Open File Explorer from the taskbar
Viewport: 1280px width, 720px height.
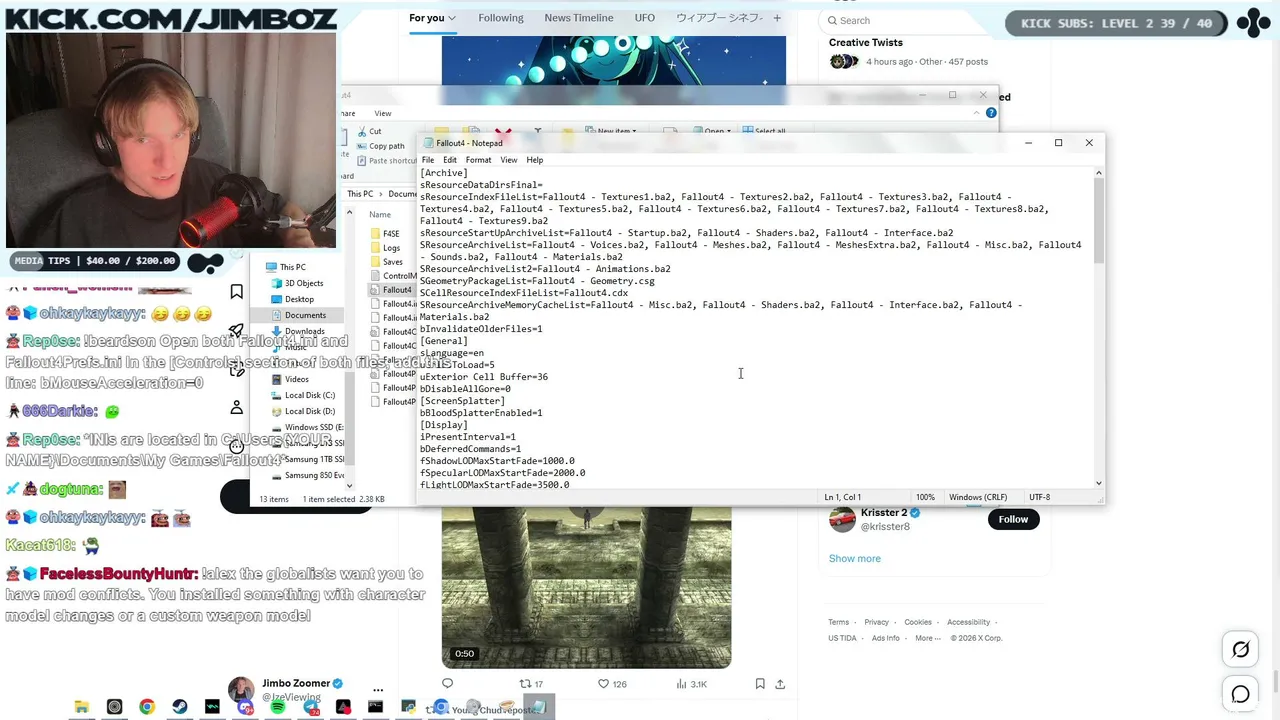tap(82, 707)
